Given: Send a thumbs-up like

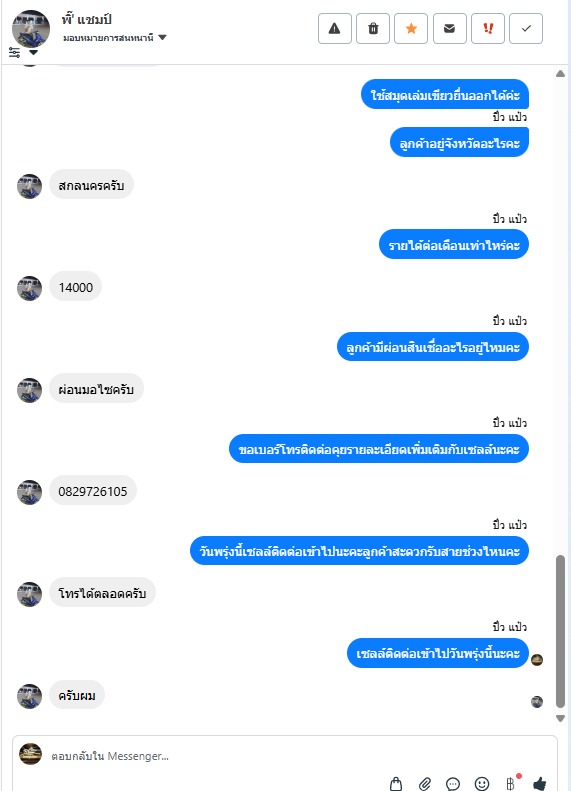Looking at the screenshot, I should coord(540,783).
